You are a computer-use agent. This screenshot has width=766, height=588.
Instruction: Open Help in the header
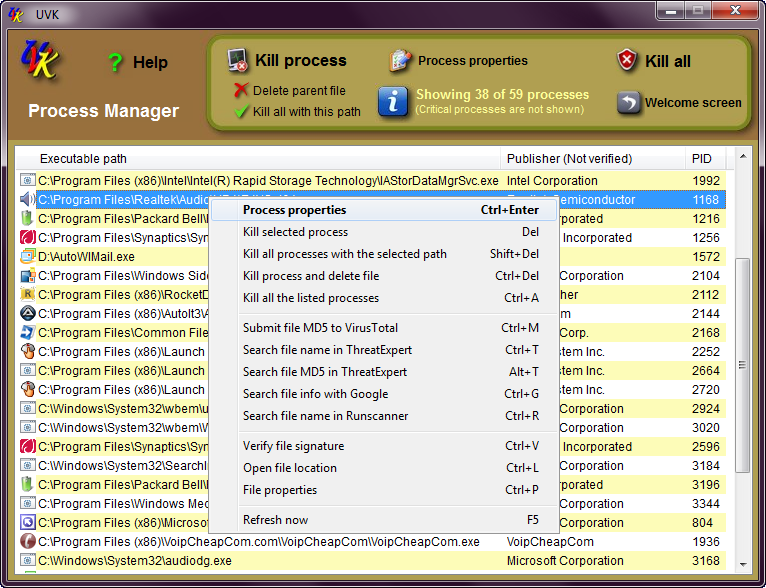click(150, 63)
